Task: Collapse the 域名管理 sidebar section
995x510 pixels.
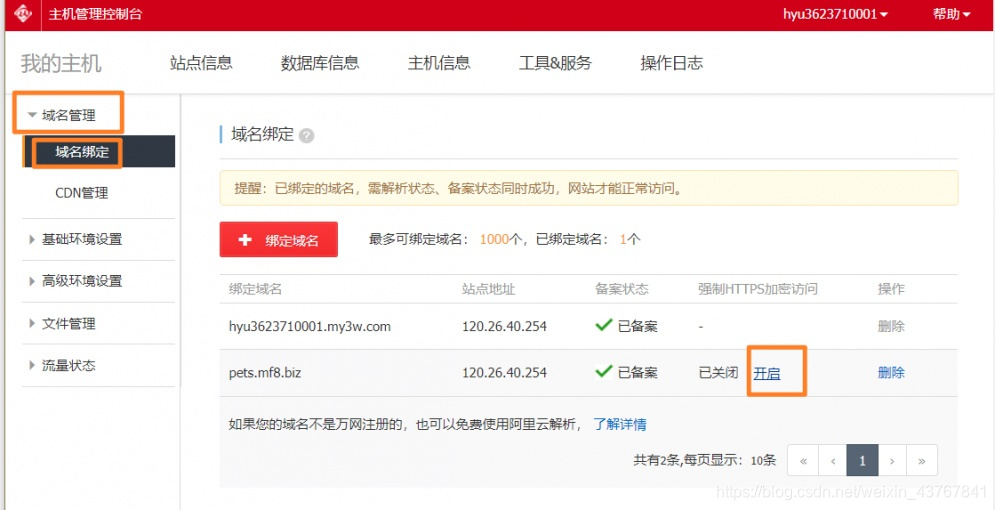Action: pos(68,115)
